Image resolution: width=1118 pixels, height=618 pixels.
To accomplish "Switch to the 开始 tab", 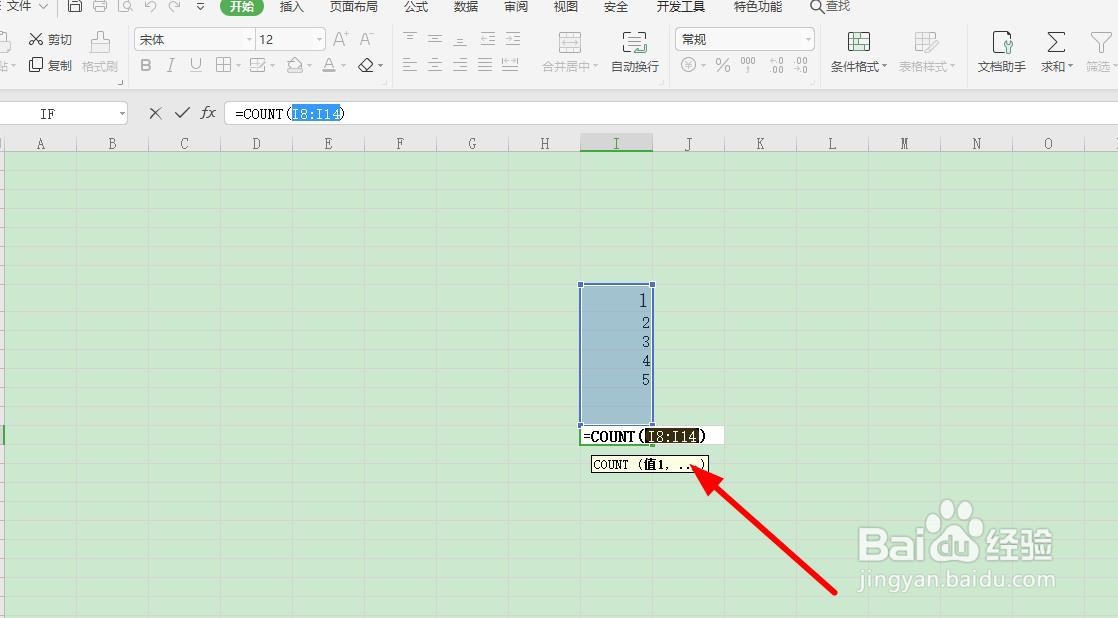I will point(242,7).
